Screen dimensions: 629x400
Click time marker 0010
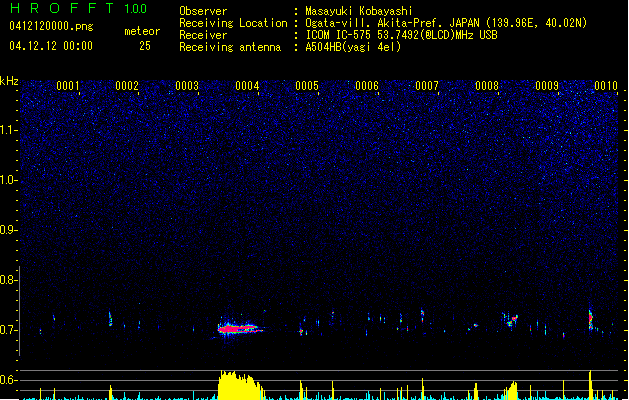coord(606,86)
